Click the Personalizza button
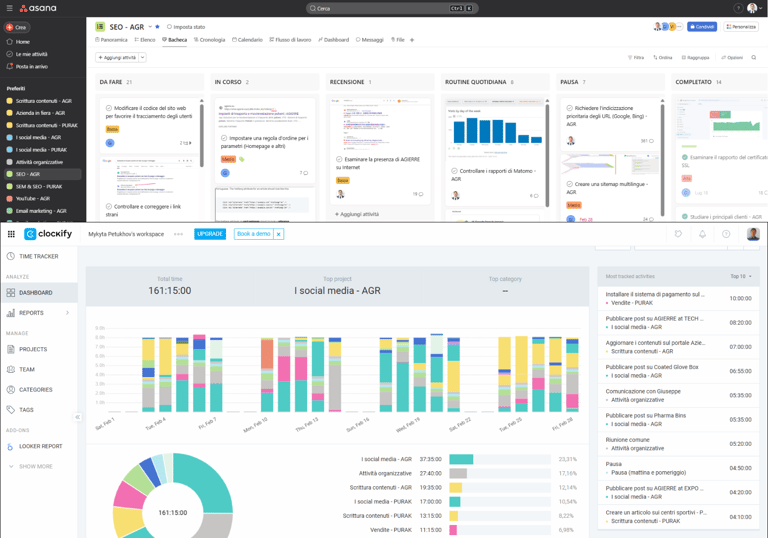The image size is (768, 538). point(741,26)
